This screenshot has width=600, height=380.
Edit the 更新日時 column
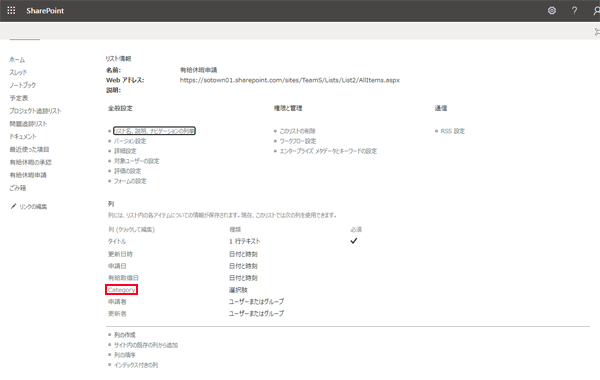pyautogui.click(x=120, y=254)
